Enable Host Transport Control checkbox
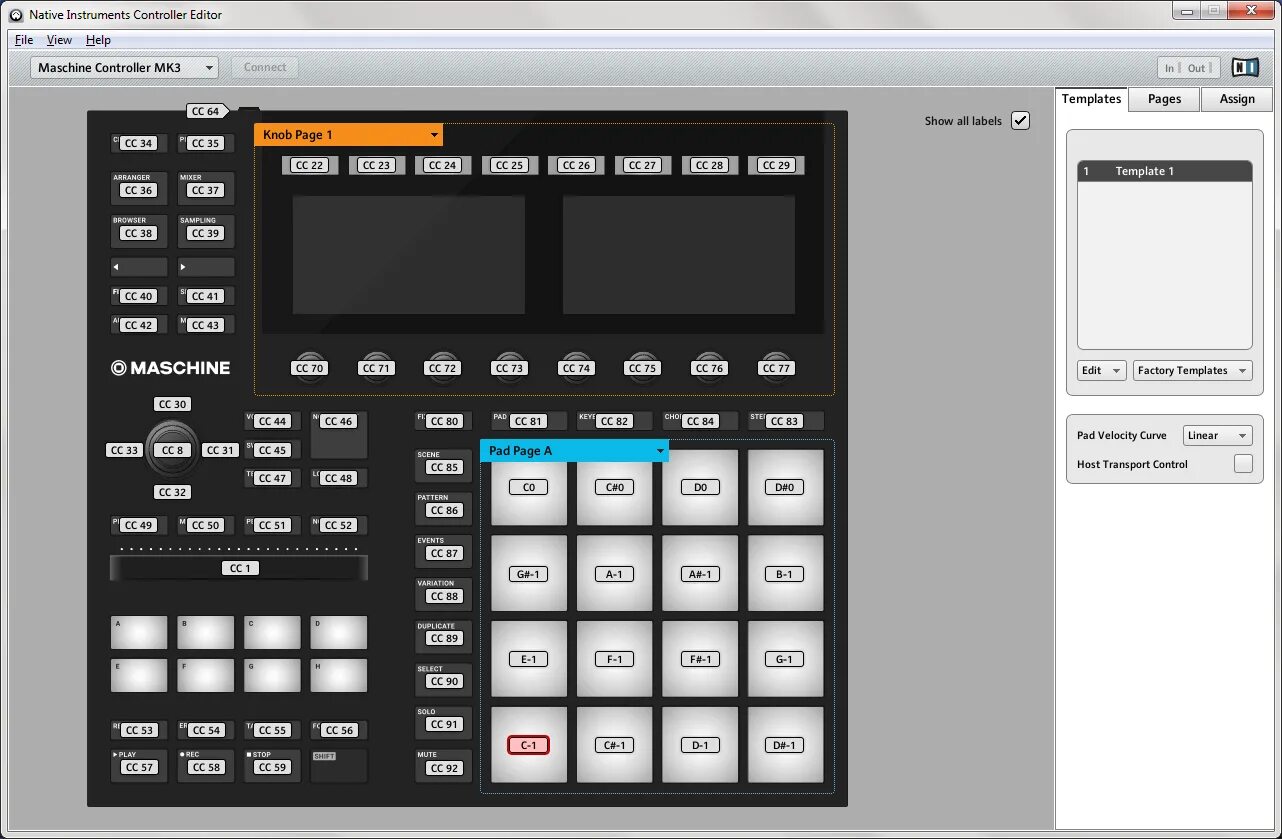Screen dimensions: 1282x839 (x=1243, y=464)
